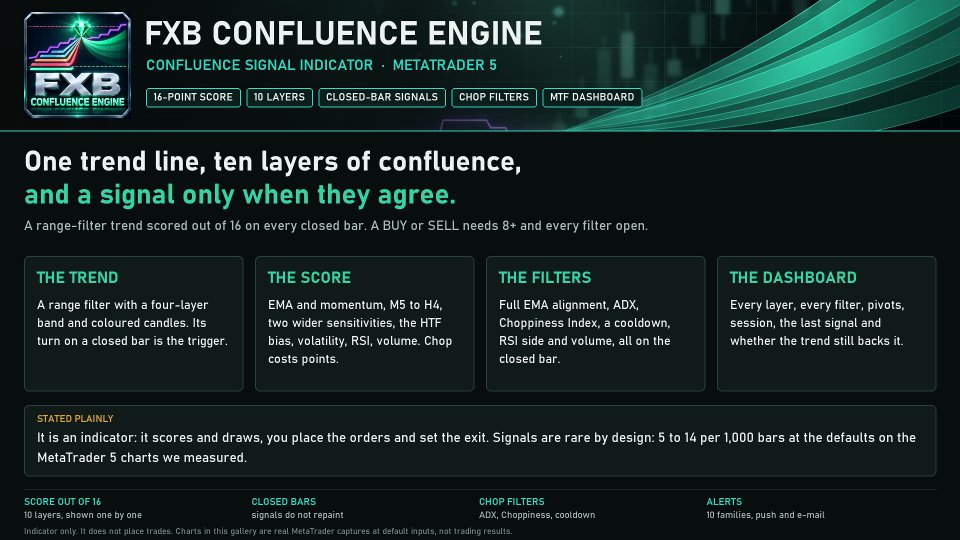Click text 'A range filter with a four-layer'
Viewport: 960px width, 540px height.
pyautogui.click(x=122, y=305)
